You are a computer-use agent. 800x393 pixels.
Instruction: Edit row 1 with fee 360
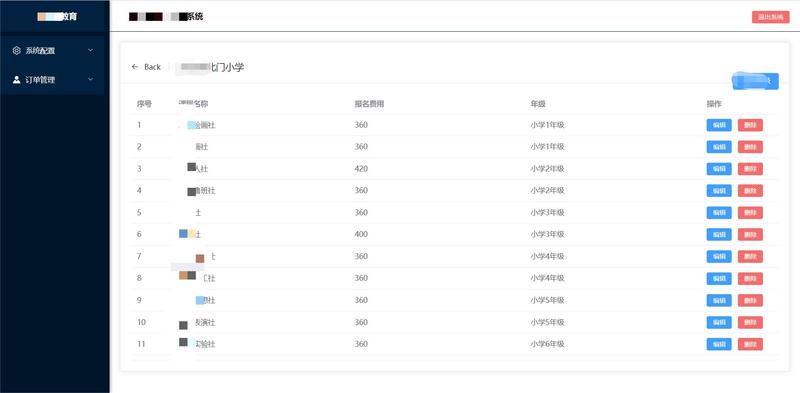point(719,125)
